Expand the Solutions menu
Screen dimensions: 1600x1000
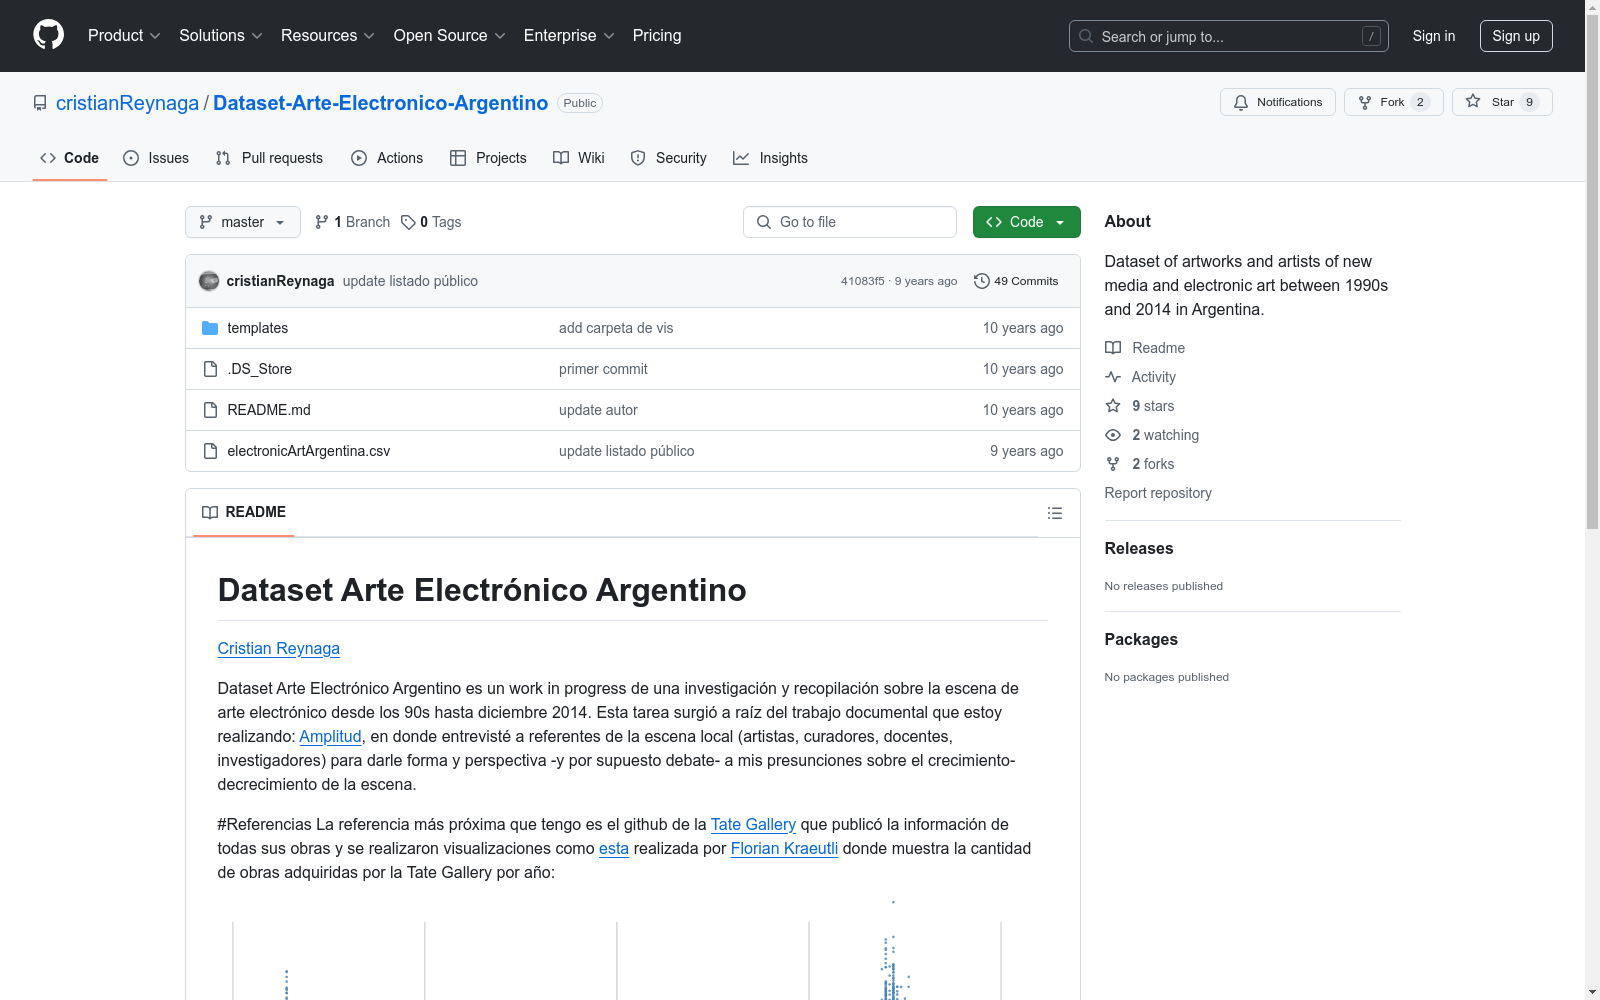pyautogui.click(x=221, y=36)
